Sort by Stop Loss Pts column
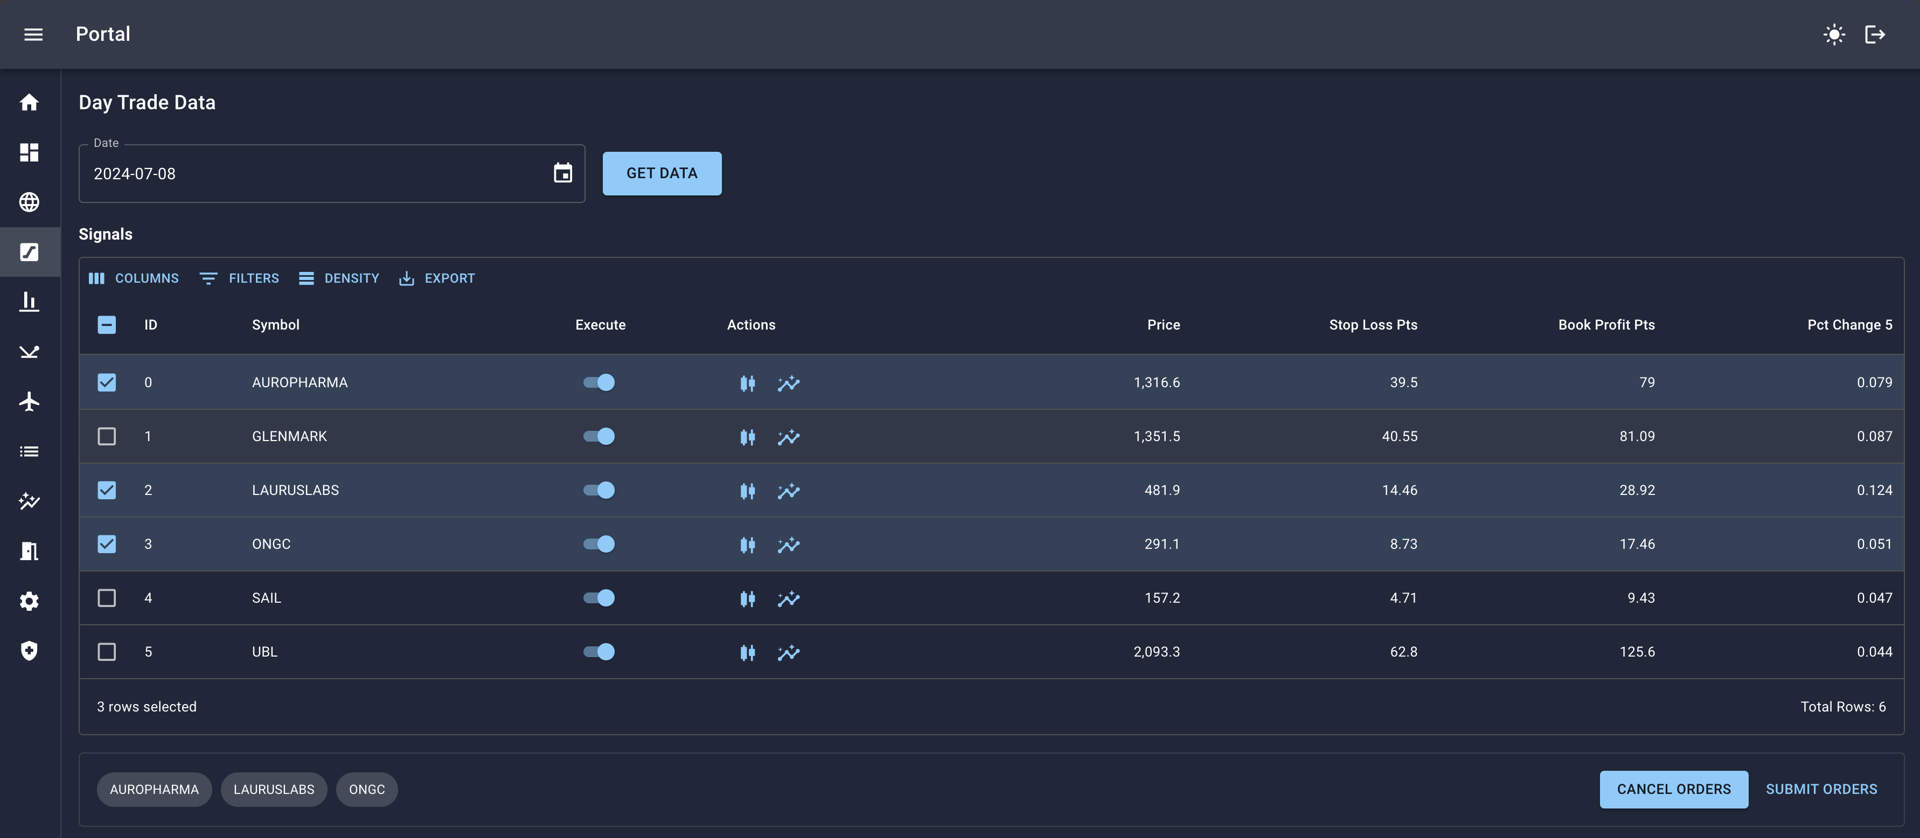This screenshot has height=838, width=1920. pyautogui.click(x=1373, y=325)
